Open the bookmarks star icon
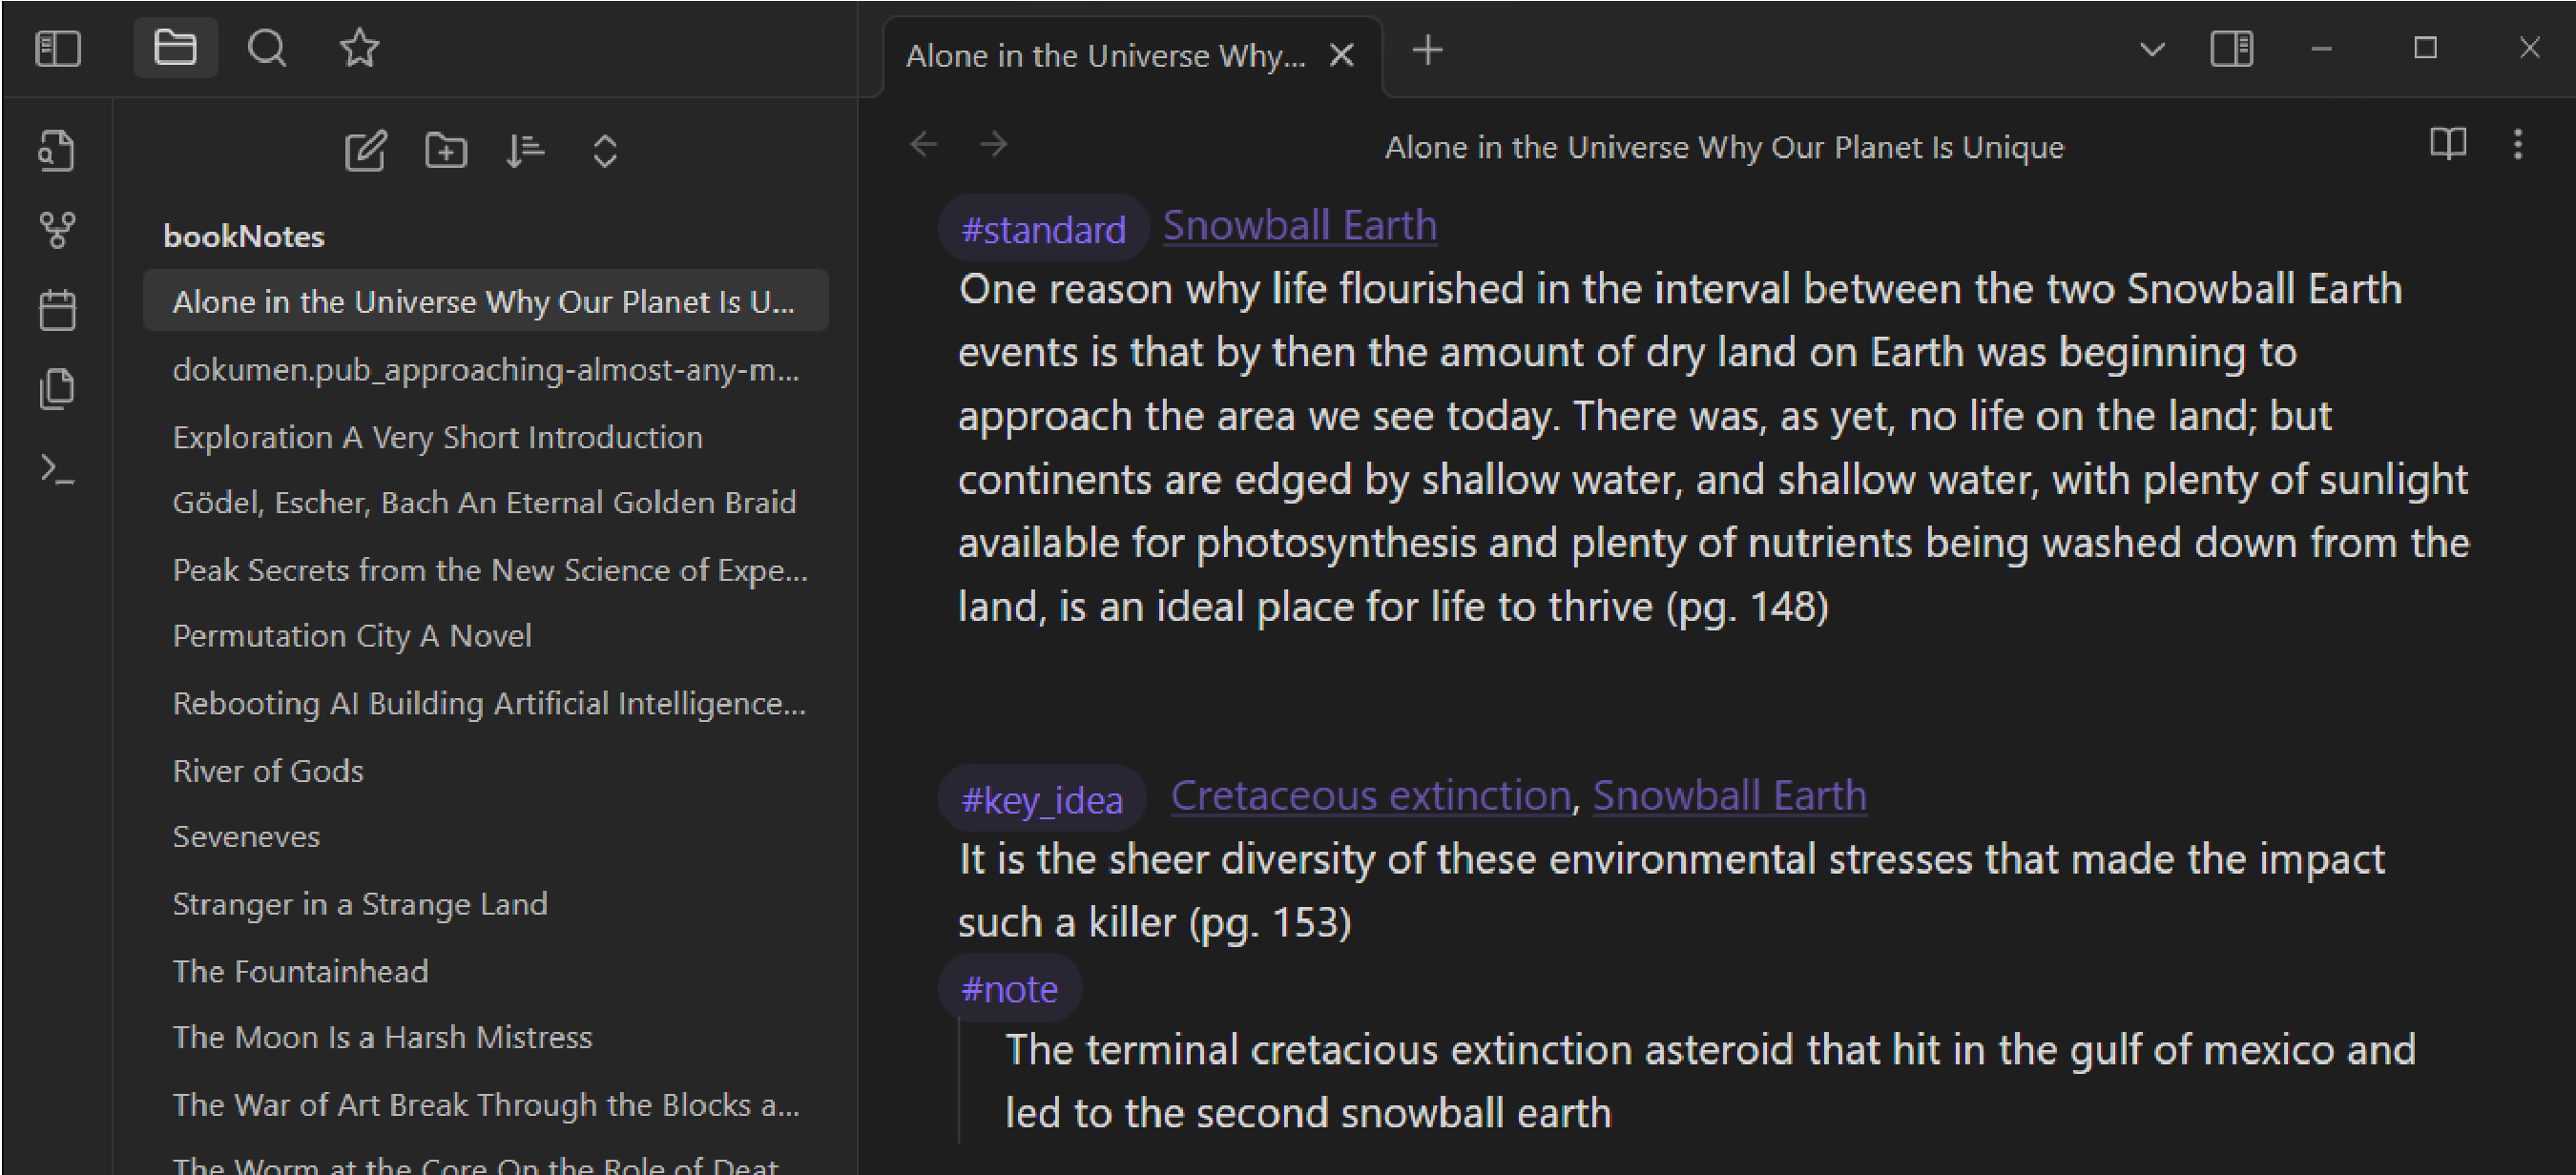Viewport: 2576px width, 1175px height. 359,48
